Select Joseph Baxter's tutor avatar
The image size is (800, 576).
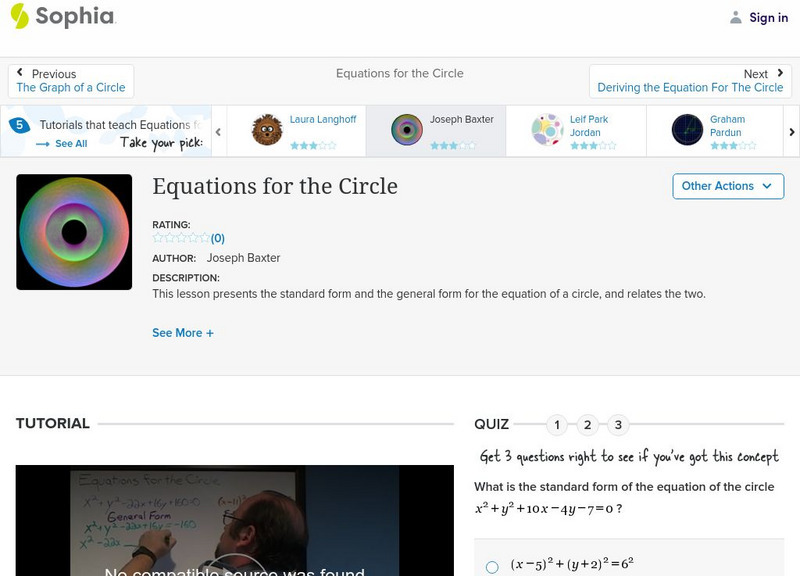[406, 130]
